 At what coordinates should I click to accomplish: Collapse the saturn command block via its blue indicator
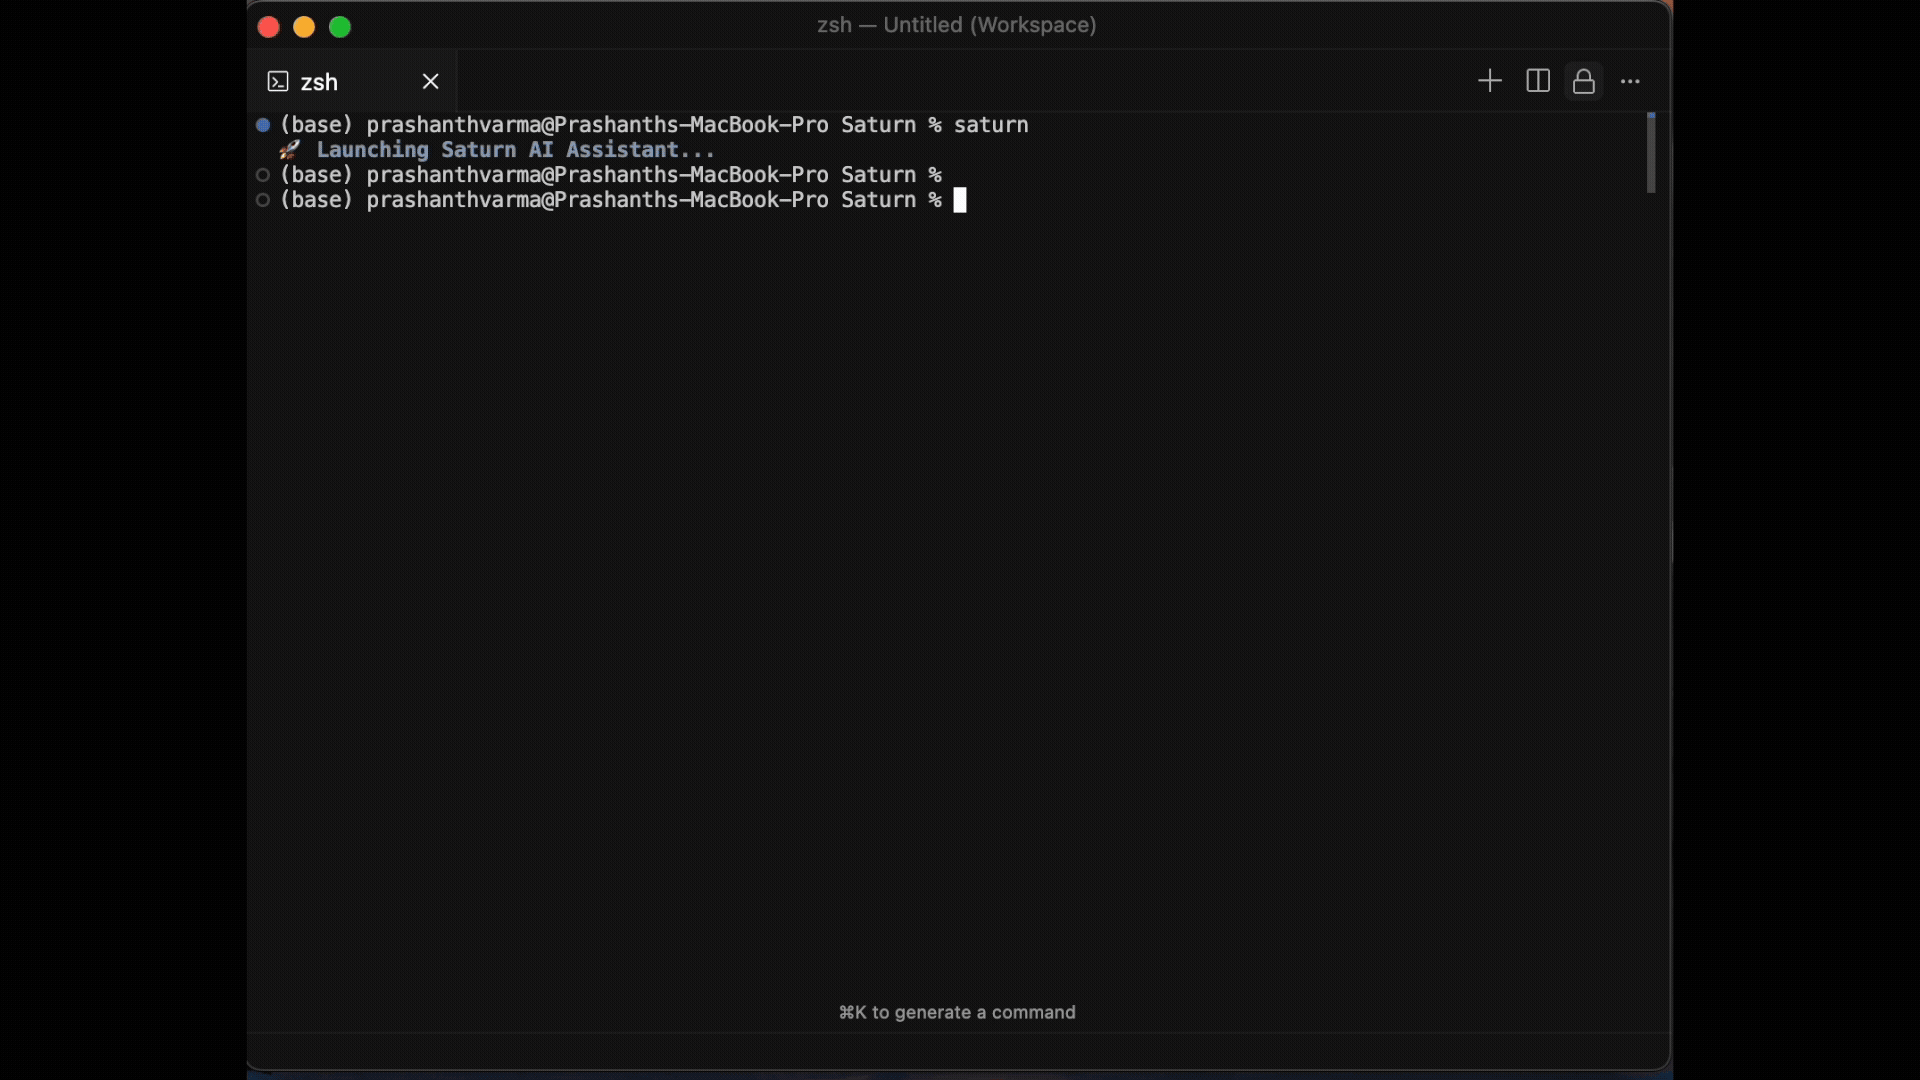click(x=263, y=124)
